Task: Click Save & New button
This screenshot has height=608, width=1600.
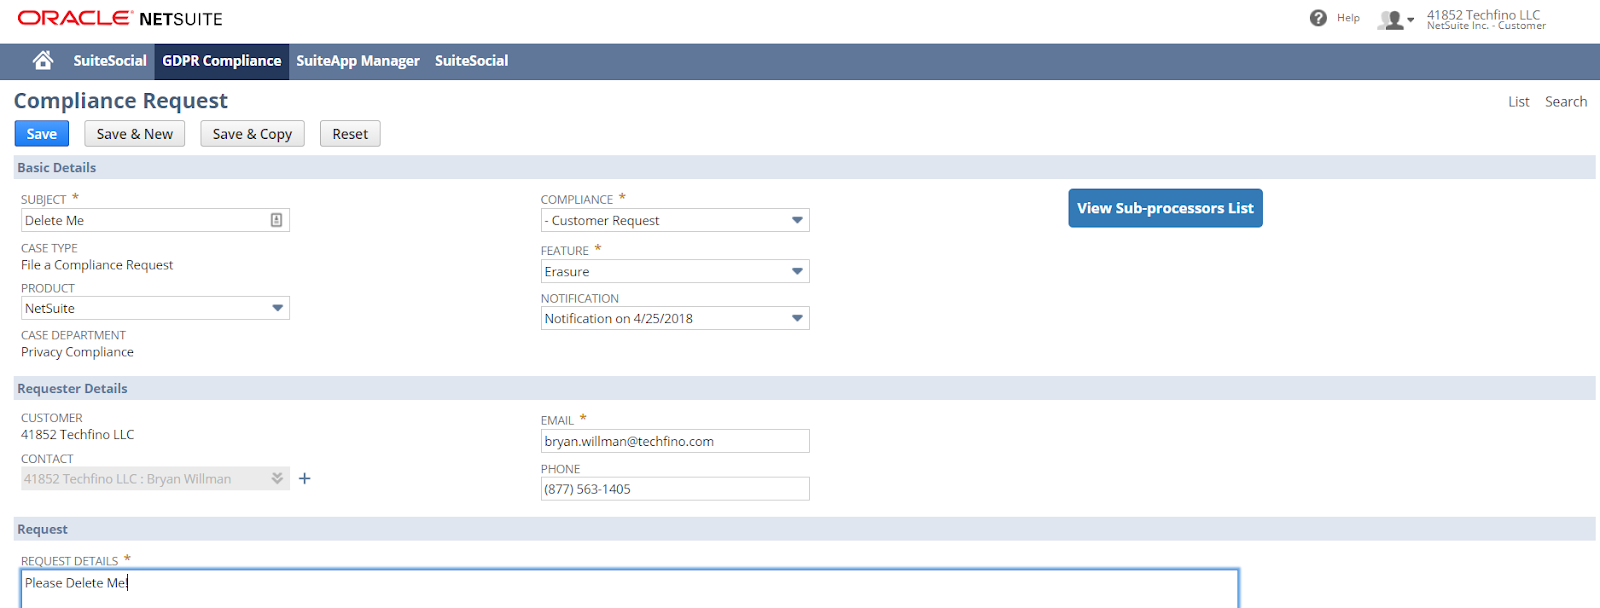Action: tap(135, 134)
